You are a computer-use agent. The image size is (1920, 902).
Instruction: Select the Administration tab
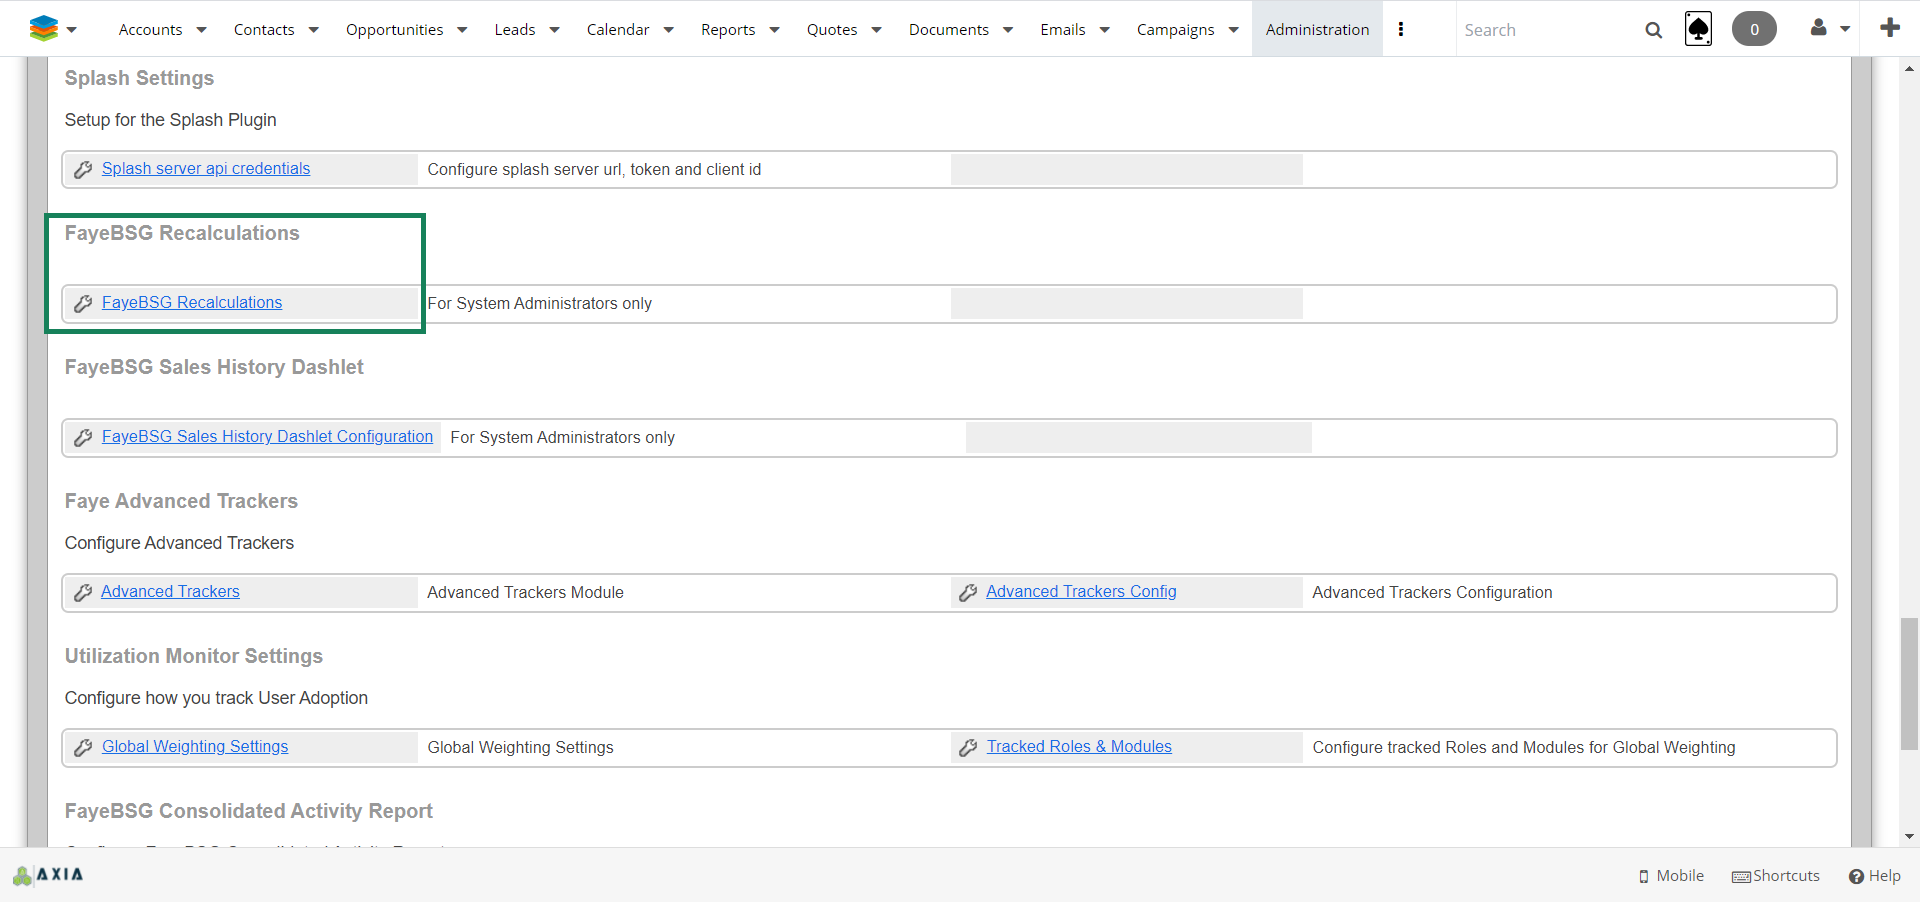[x=1317, y=30]
